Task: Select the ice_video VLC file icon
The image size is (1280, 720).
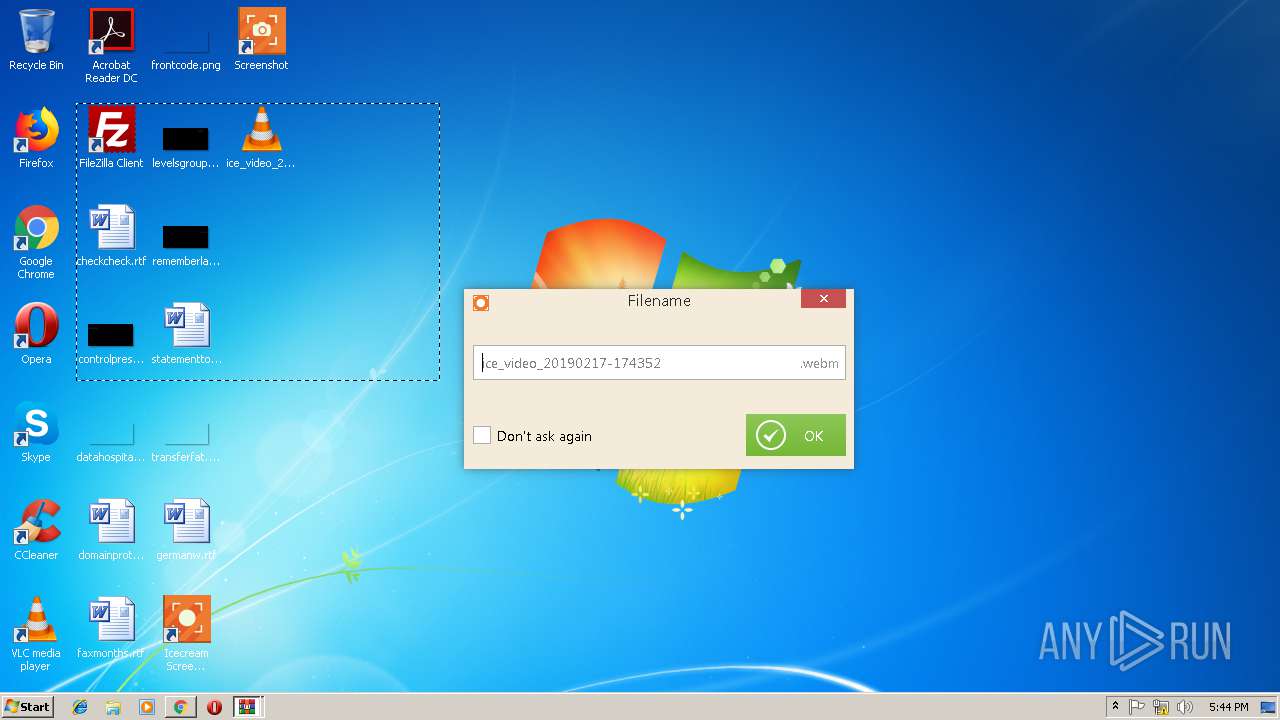Action: click(x=261, y=138)
